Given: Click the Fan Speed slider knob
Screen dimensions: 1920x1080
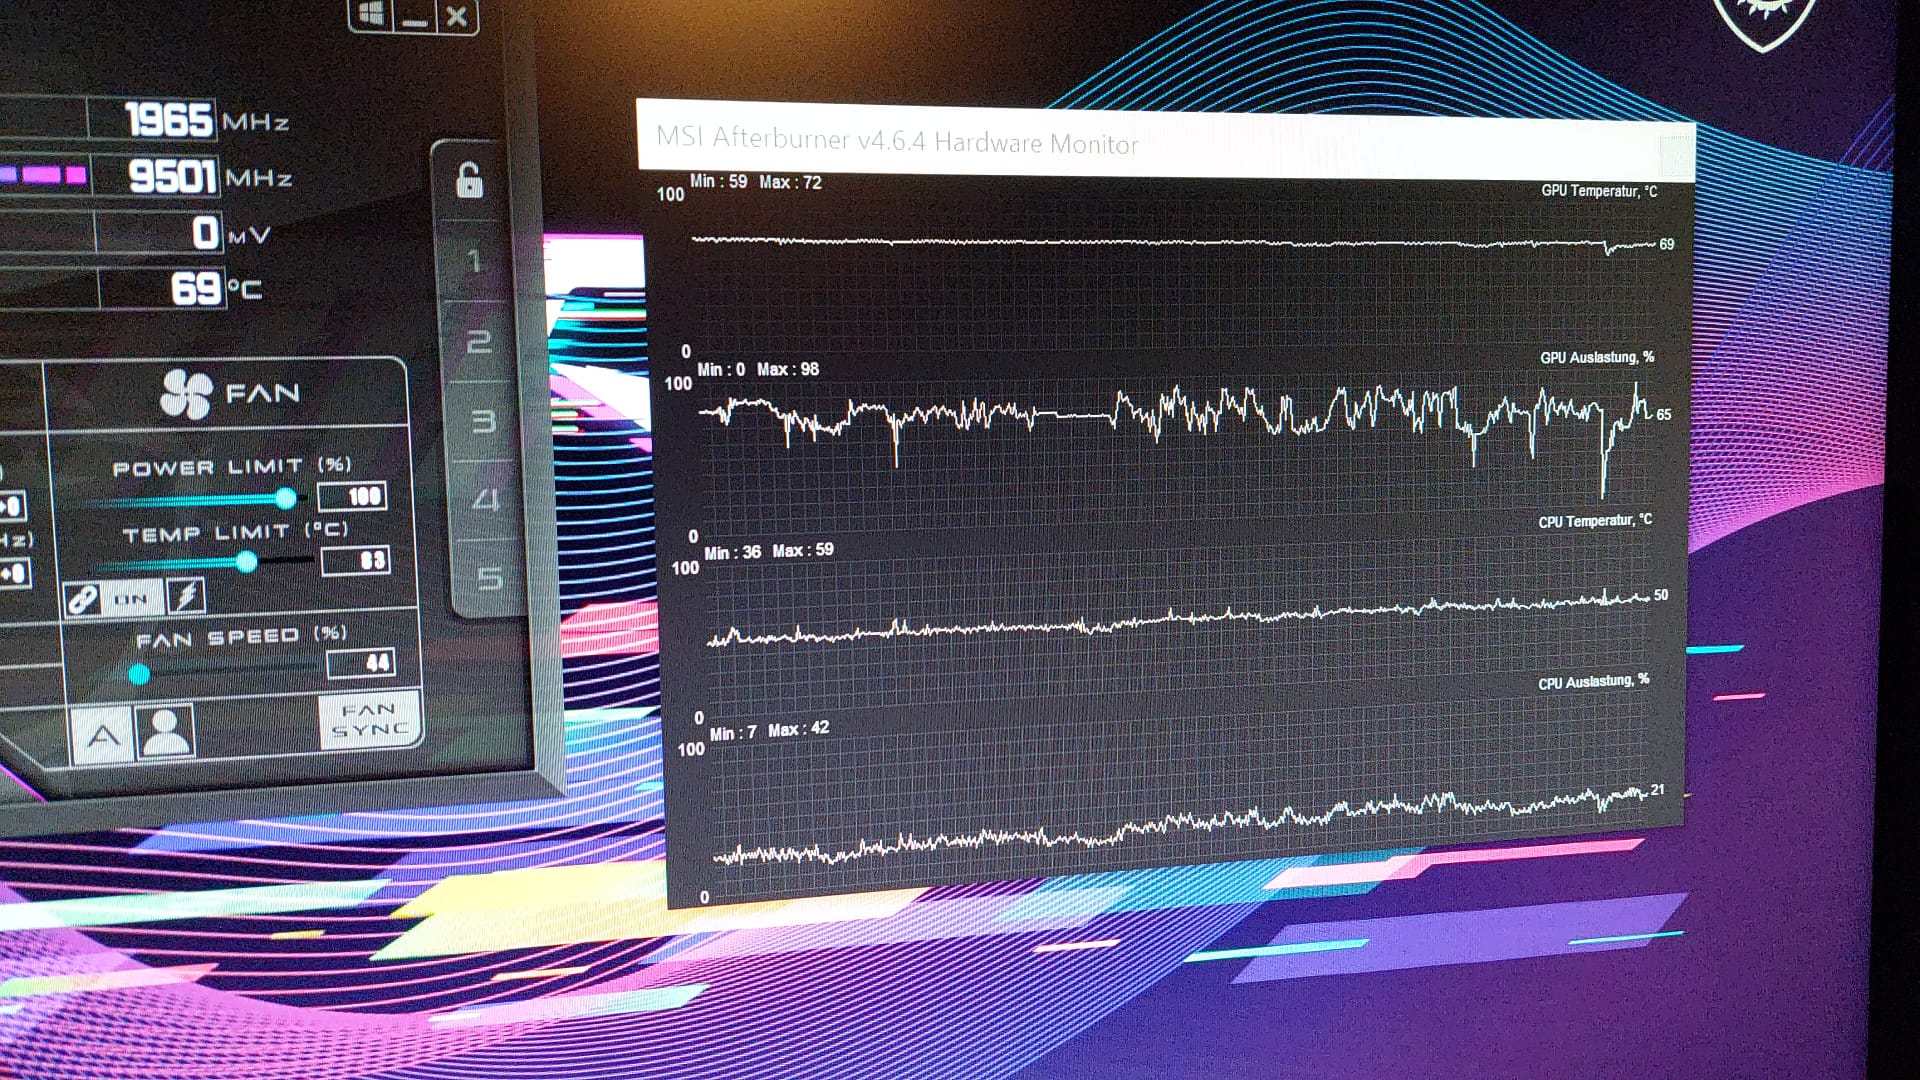Looking at the screenshot, I should (x=140, y=675).
